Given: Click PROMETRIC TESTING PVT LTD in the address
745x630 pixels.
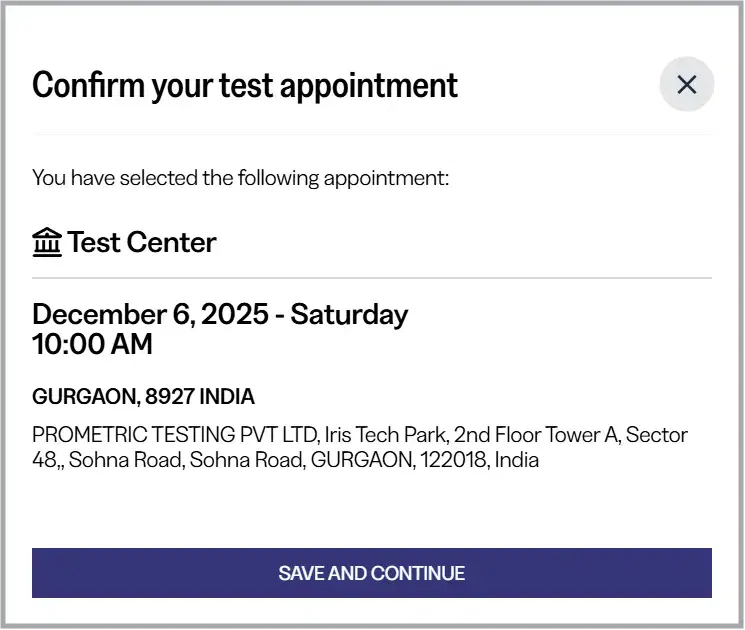Looking at the screenshot, I should pos(176,435).
